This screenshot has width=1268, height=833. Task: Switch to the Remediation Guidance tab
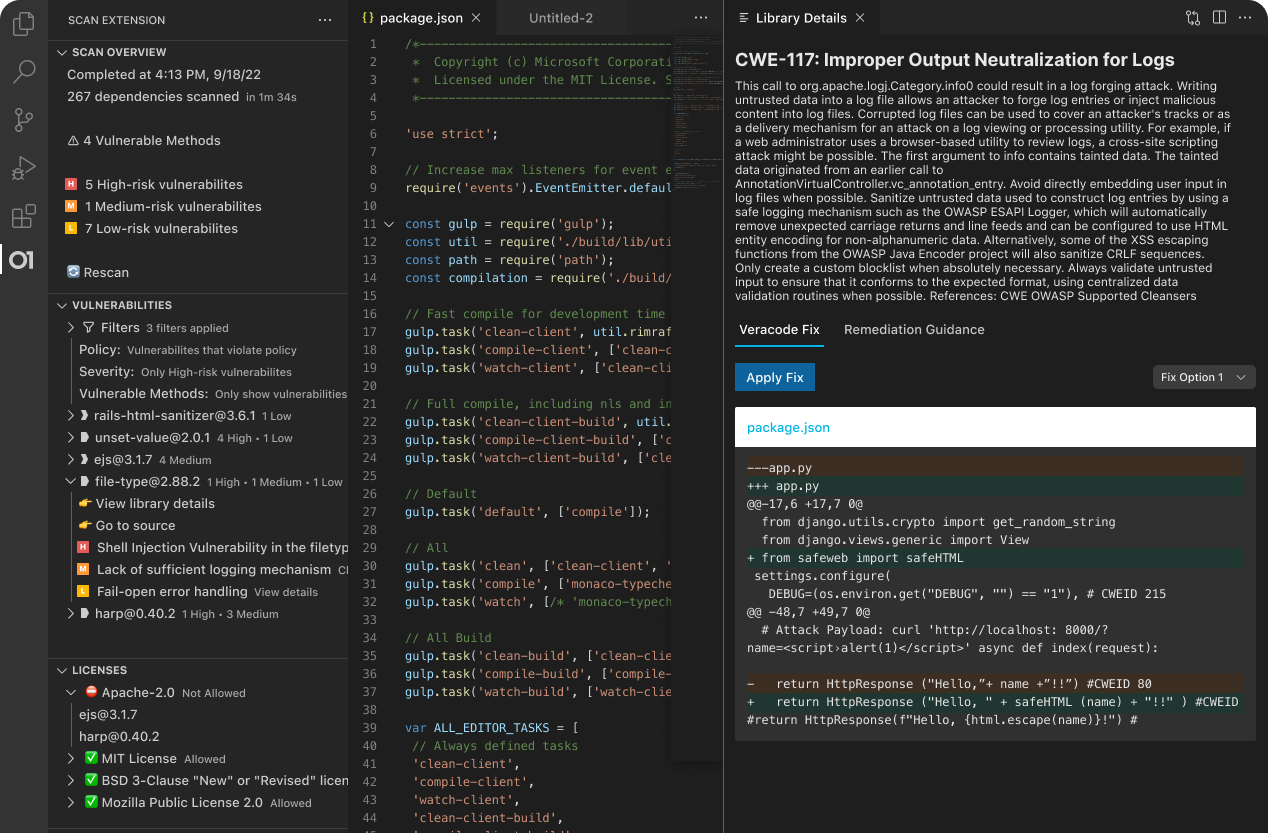click(913, 330)
